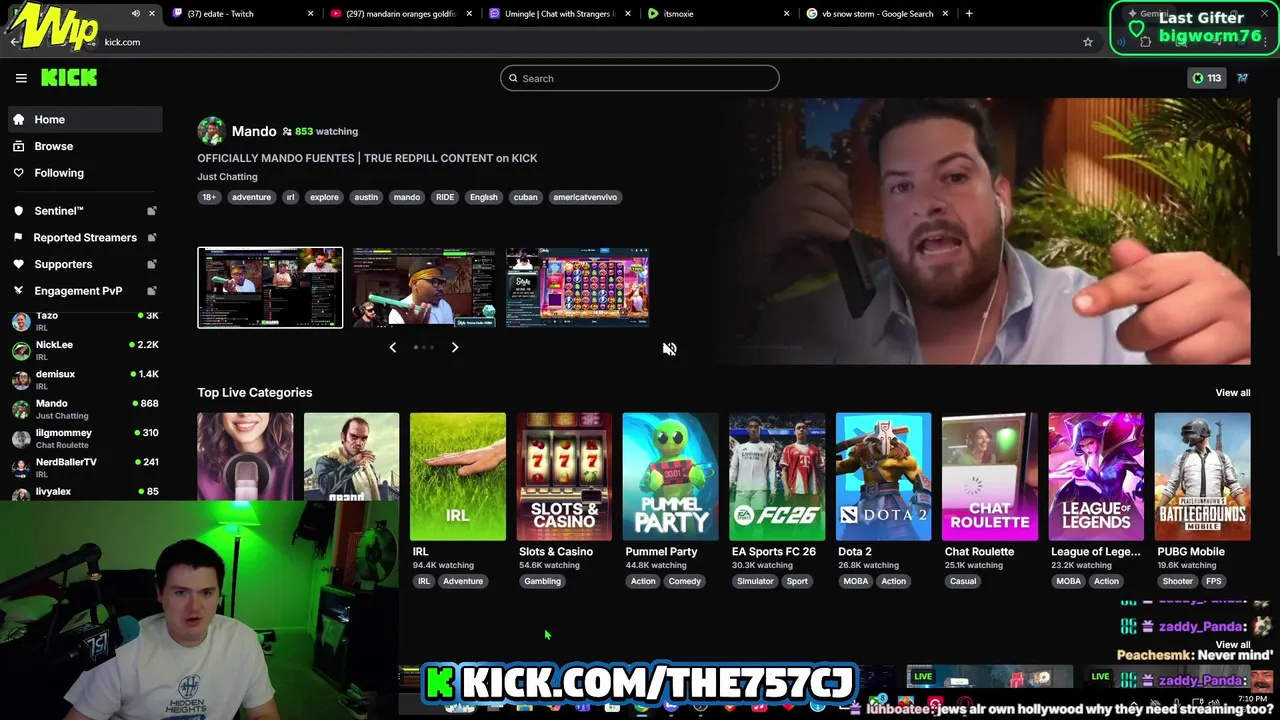Click the 113 Kicks balance button
Image resolution: width=1280 pixels, height=720 pixels.
(1206, 78)
